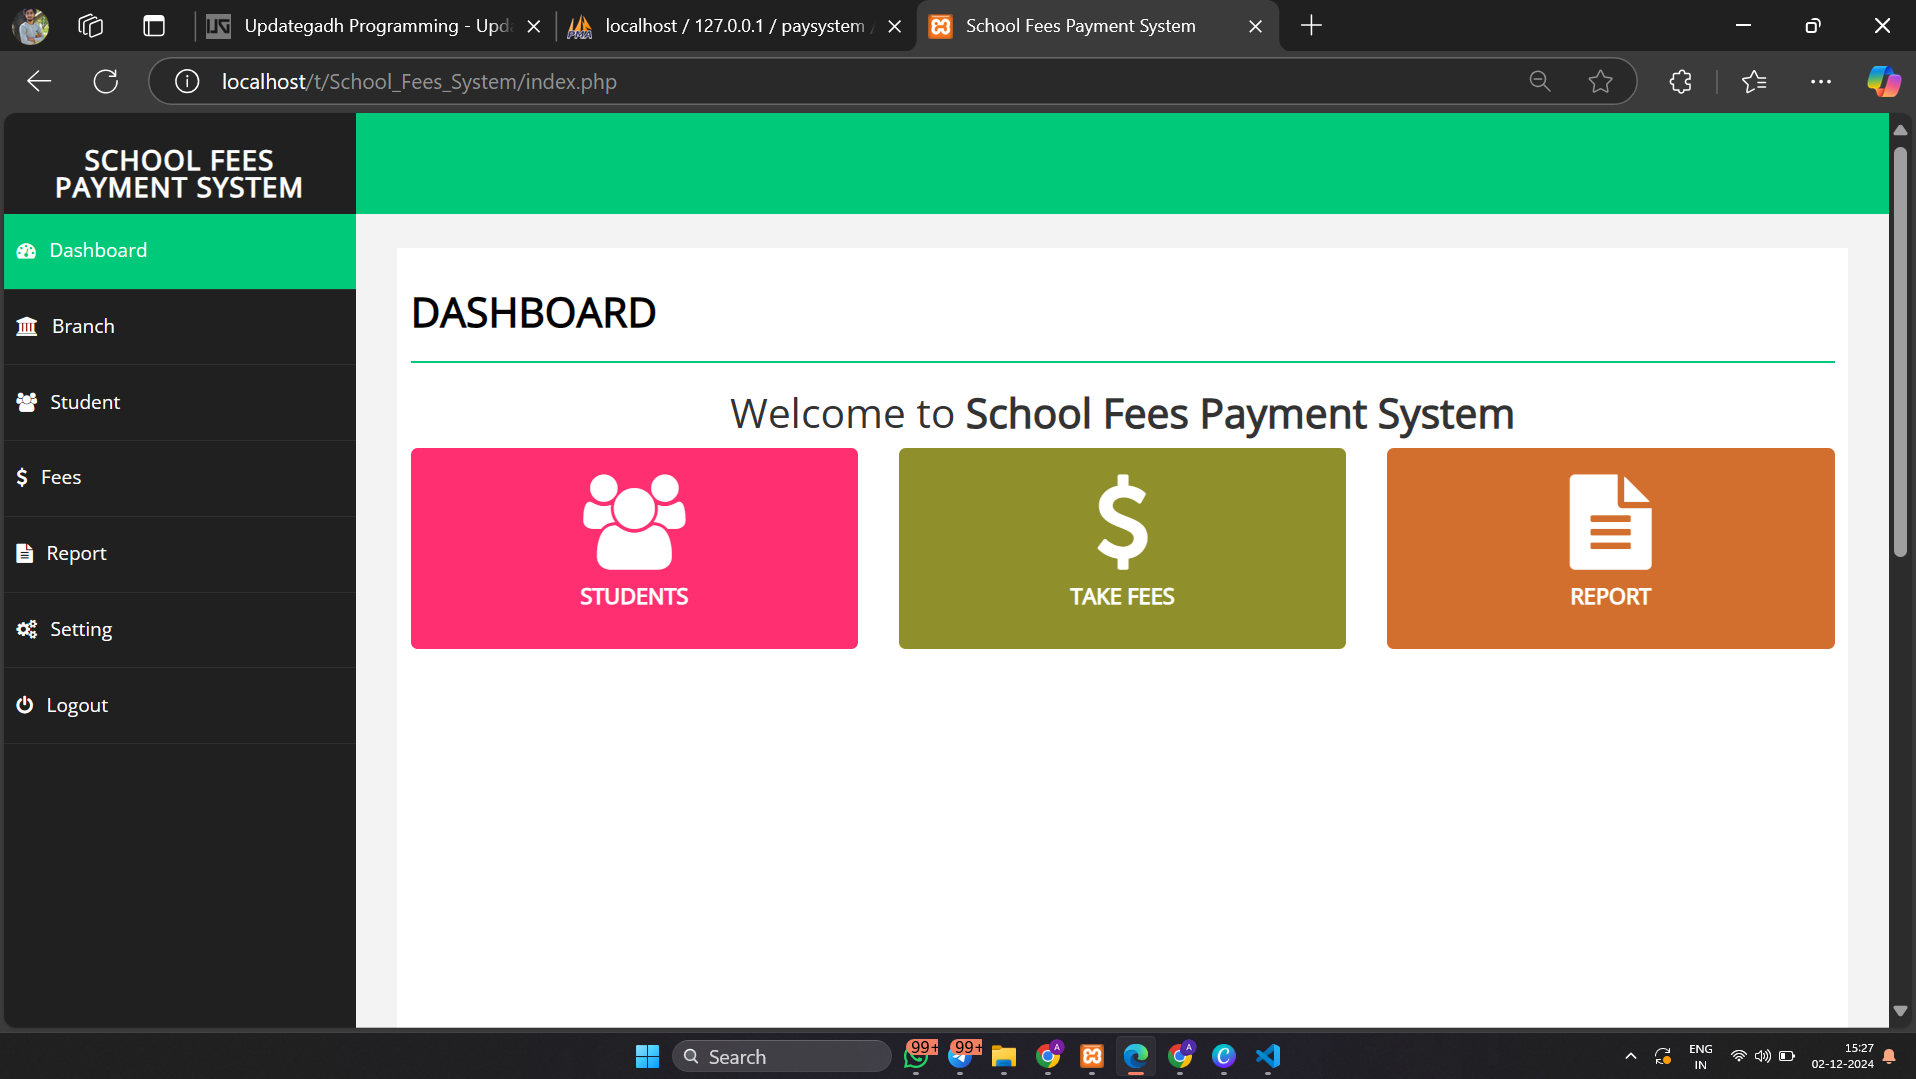
Task: Go to Dashboard in sidebar
Action: coord(98,251)
